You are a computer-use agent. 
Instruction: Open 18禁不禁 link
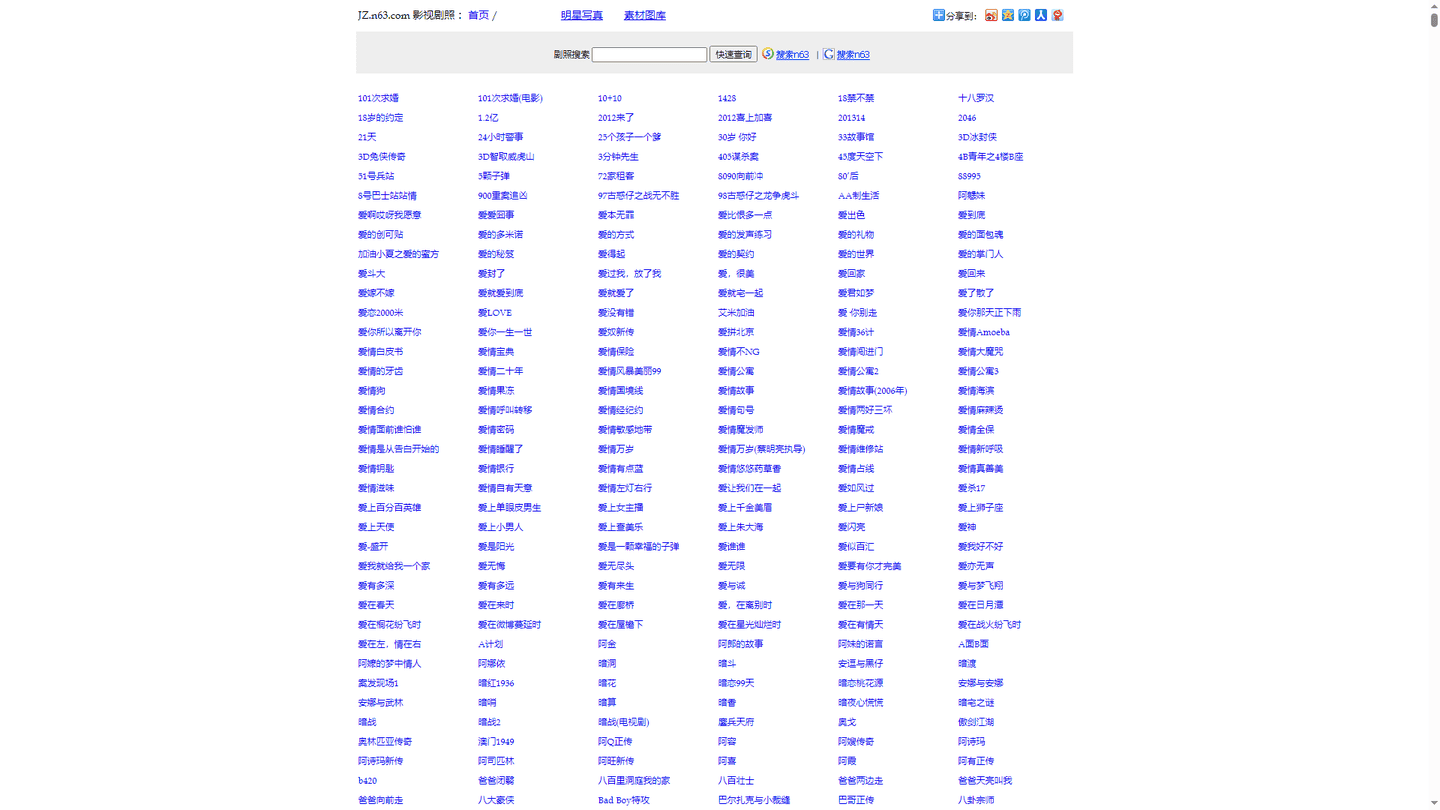856,98
